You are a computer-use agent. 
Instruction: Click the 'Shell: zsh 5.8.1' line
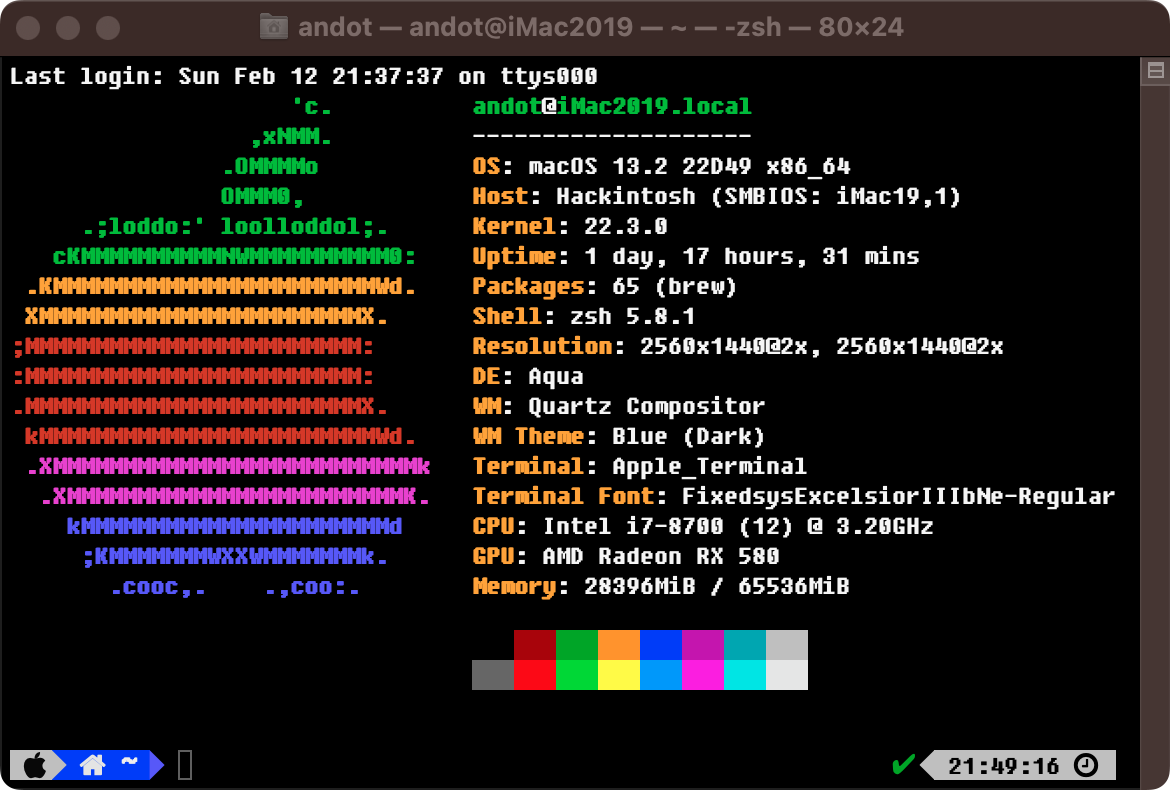point(584,316)
